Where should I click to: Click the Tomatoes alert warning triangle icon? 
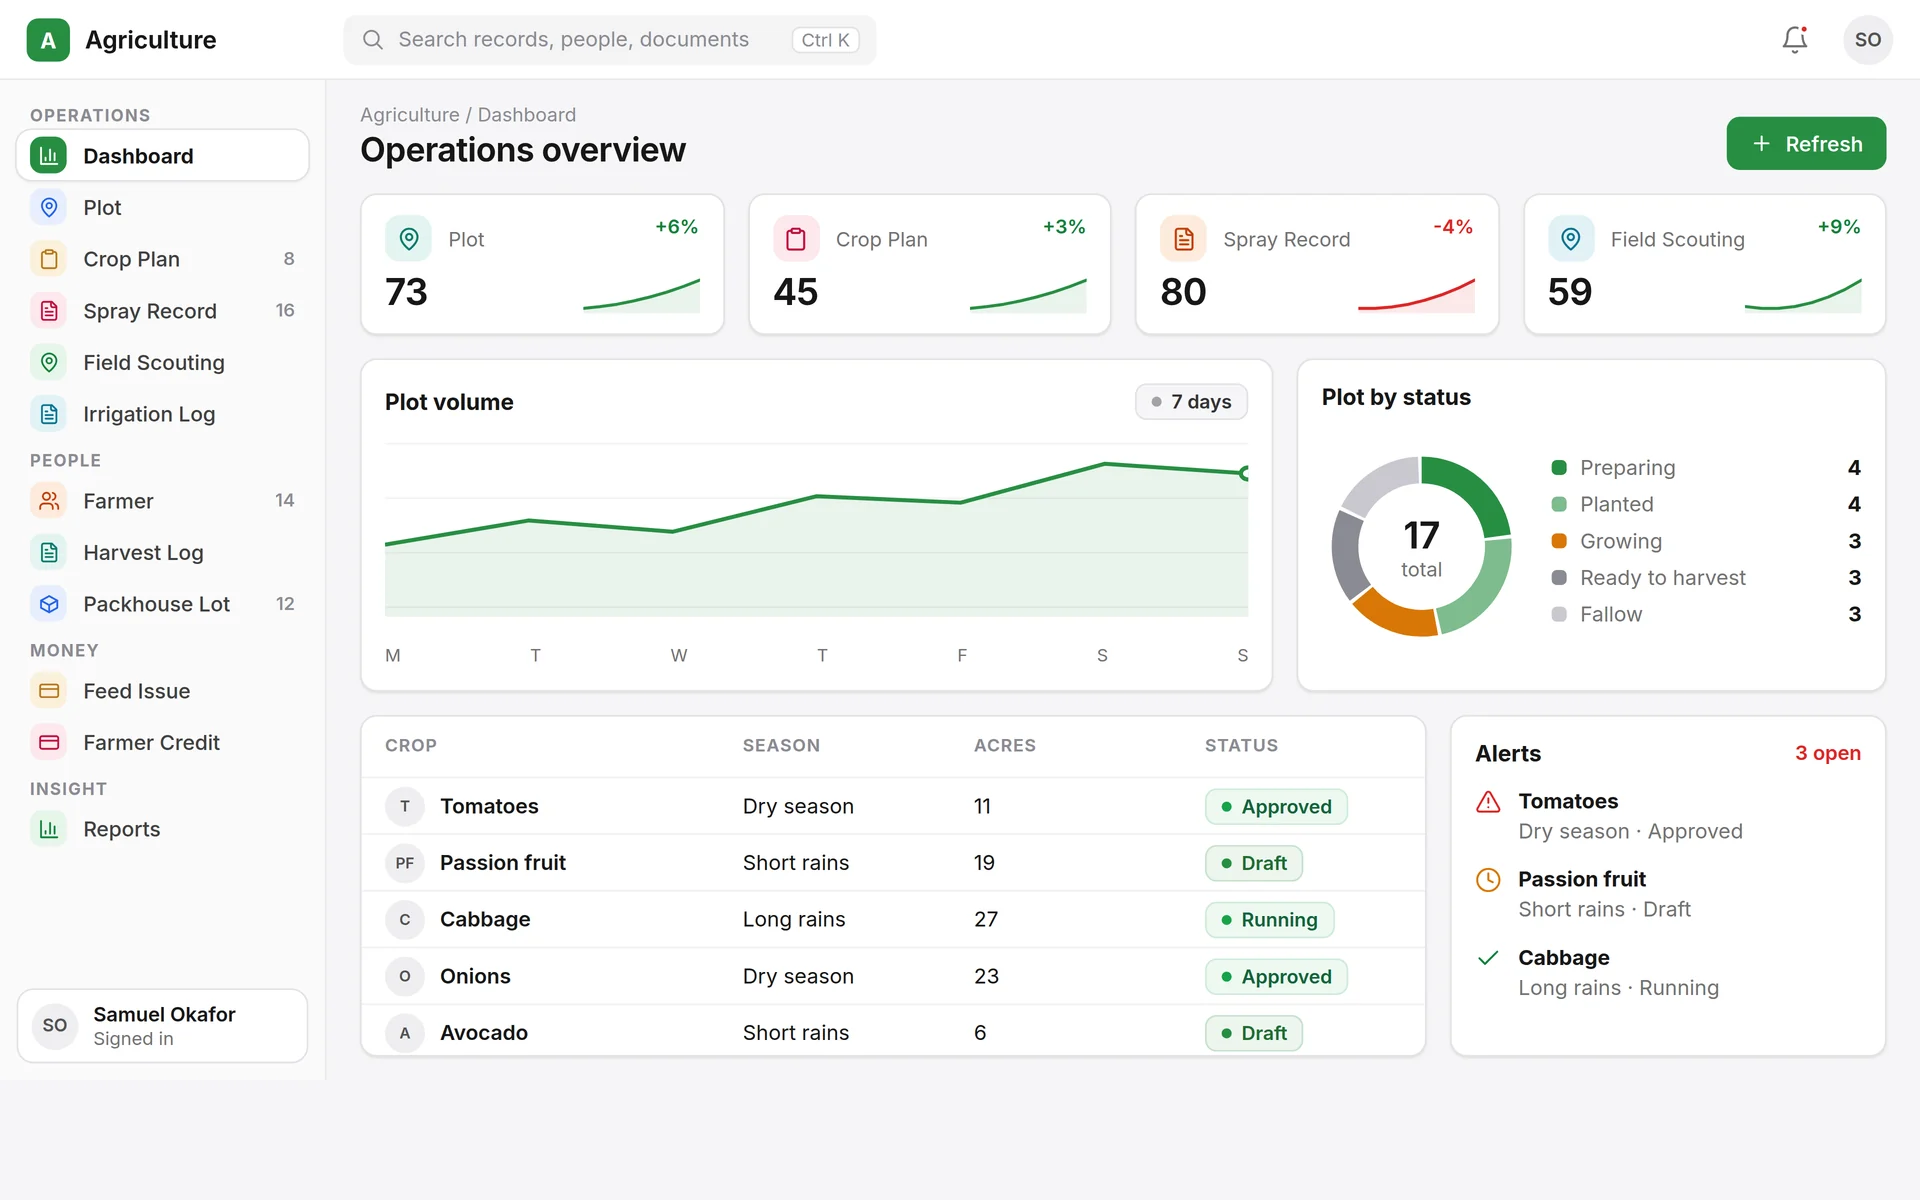[x=1488, y=802]
